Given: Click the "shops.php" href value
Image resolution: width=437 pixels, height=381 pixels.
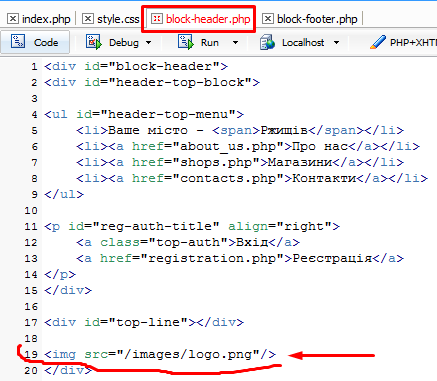Looking at the screenshot, I should (216, 162).
